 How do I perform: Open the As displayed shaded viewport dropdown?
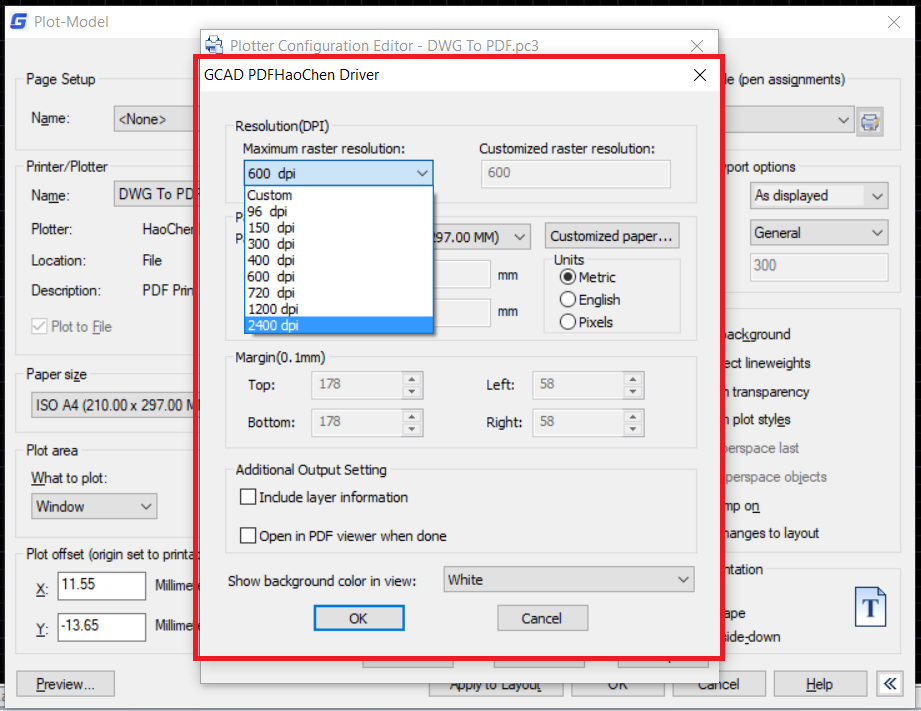(x=818, y=195)
